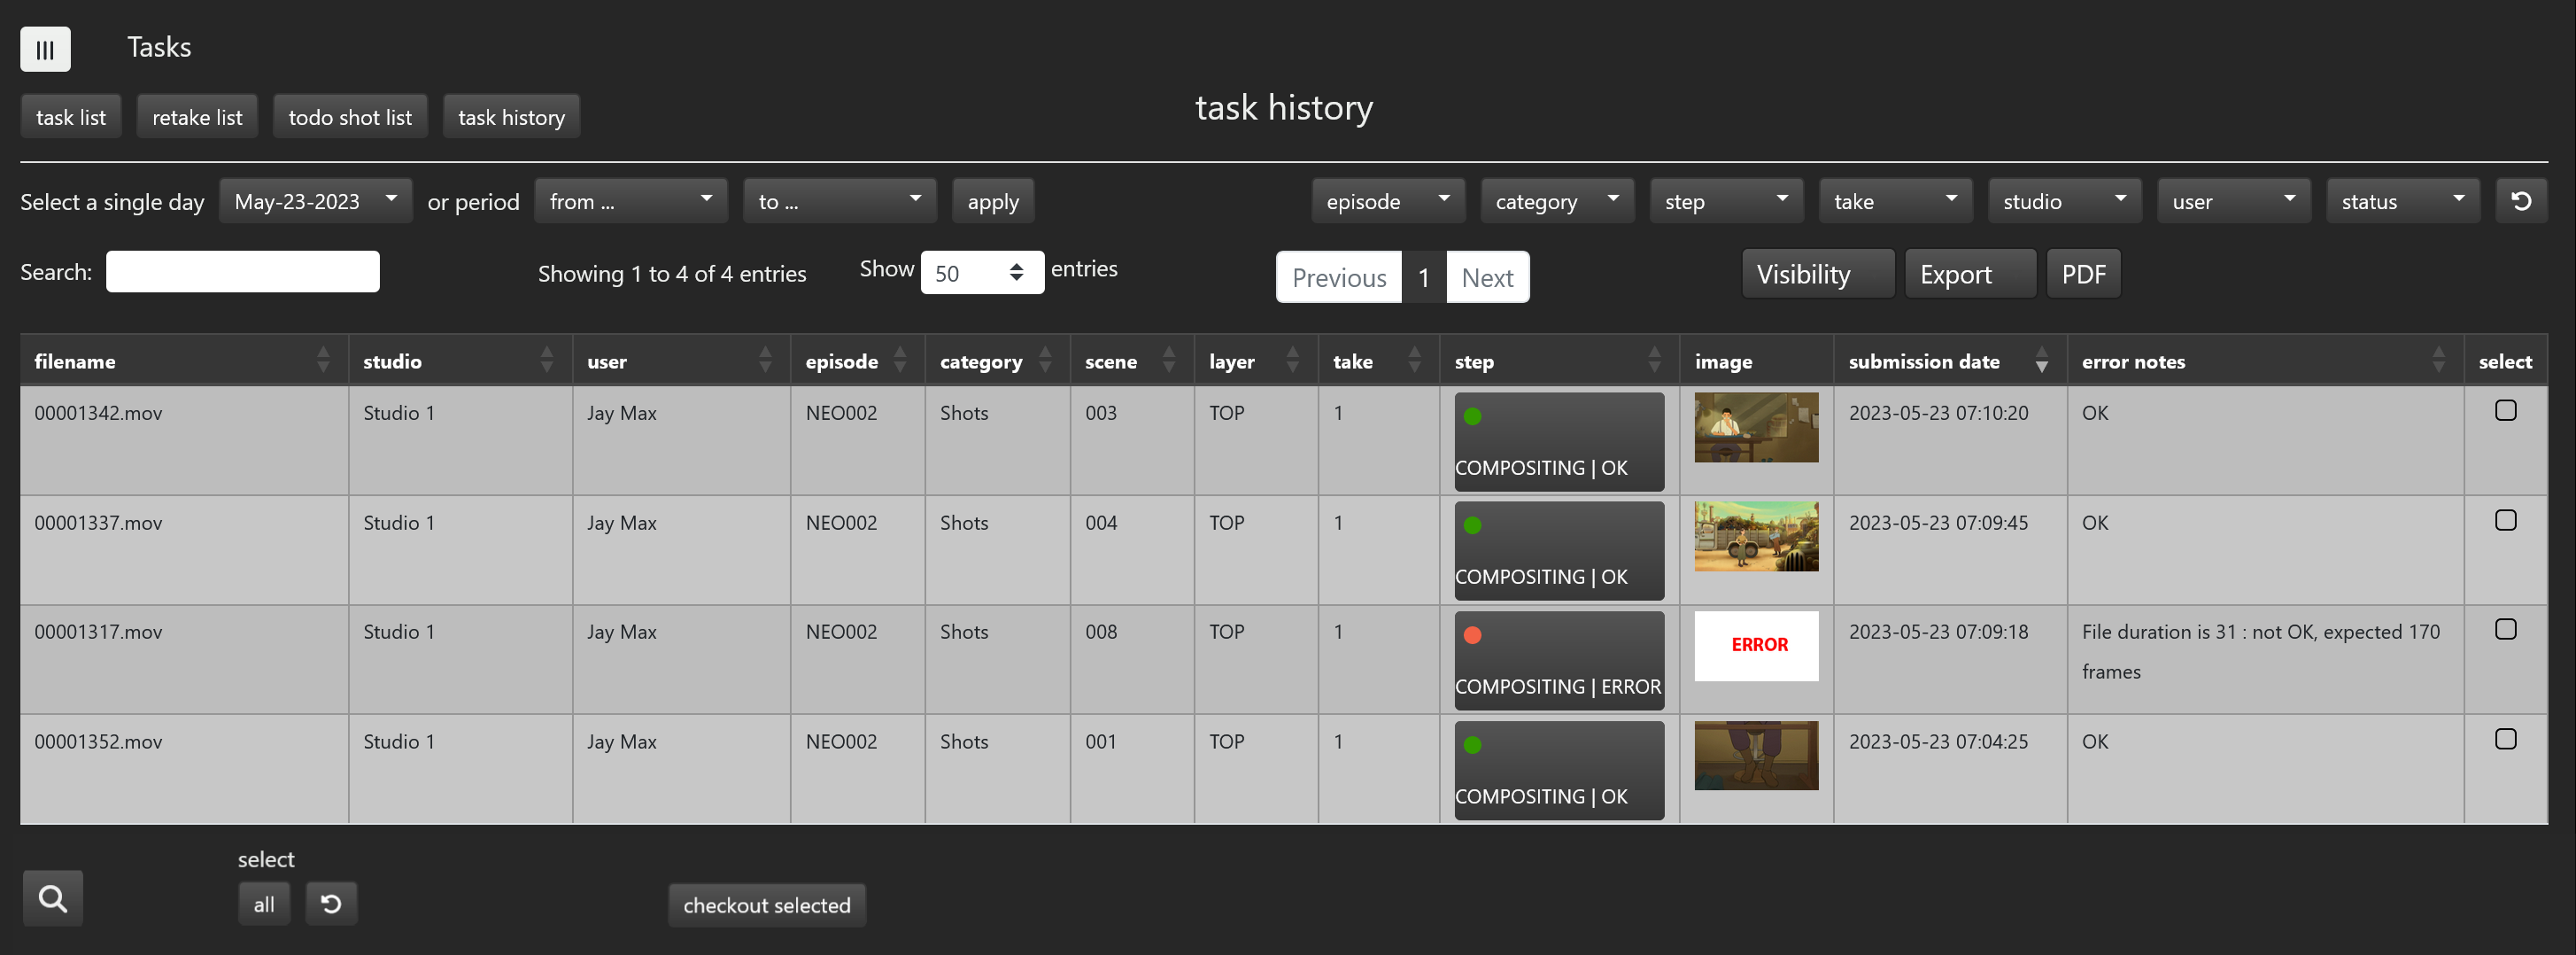This screenshot has width=2576, height=955.
Task: Click the green status dot for 00001342.mov
Action: coord(1472,416)
